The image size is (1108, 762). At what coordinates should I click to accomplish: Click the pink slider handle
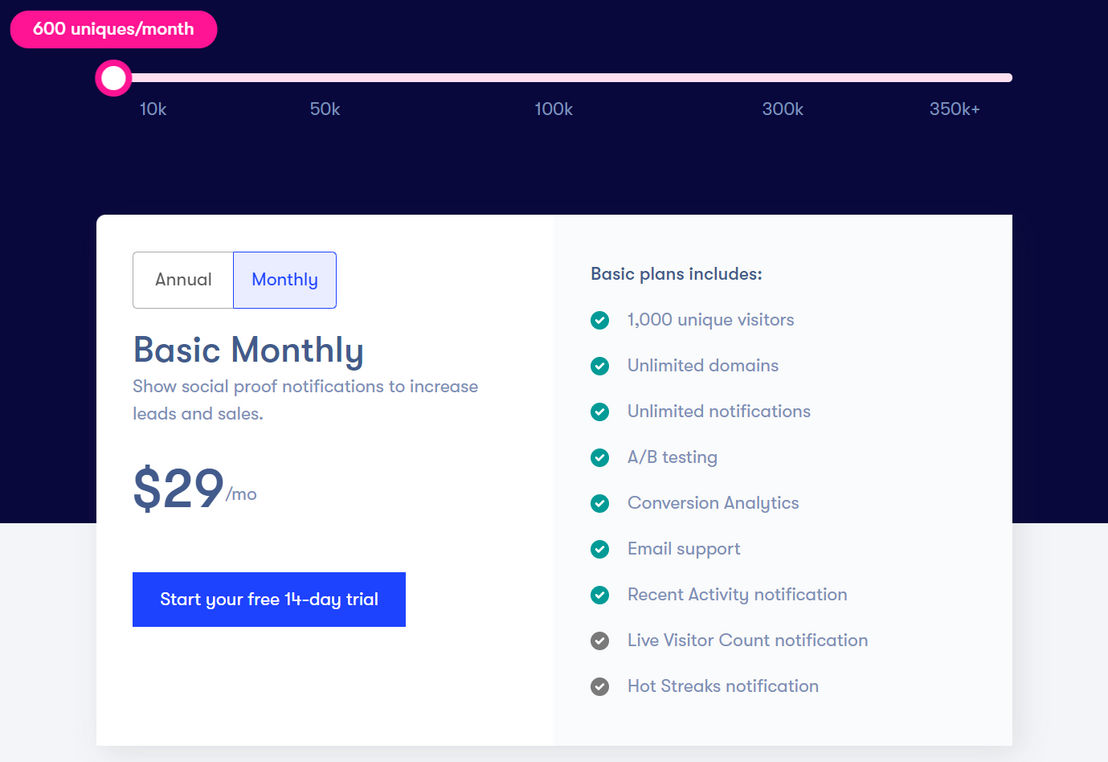113,78
